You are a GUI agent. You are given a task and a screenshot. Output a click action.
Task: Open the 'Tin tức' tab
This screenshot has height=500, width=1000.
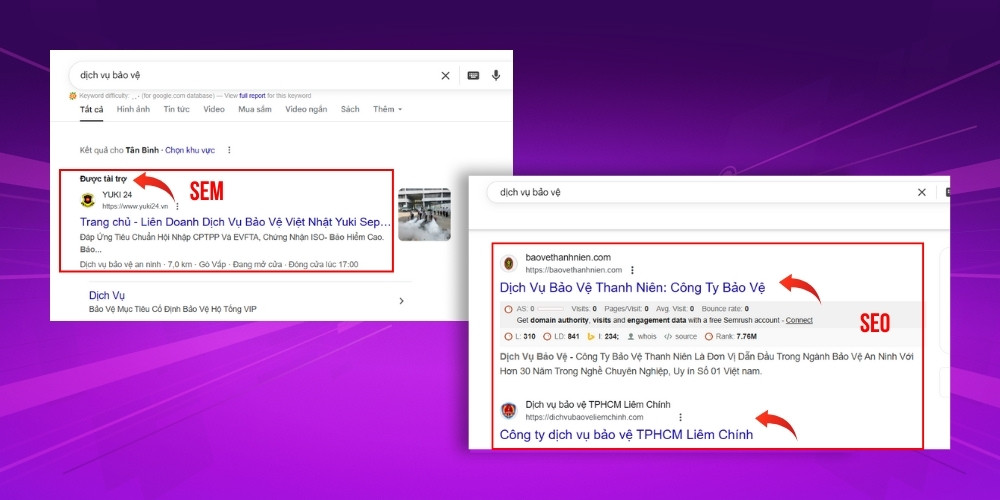[x=177, y=109]
